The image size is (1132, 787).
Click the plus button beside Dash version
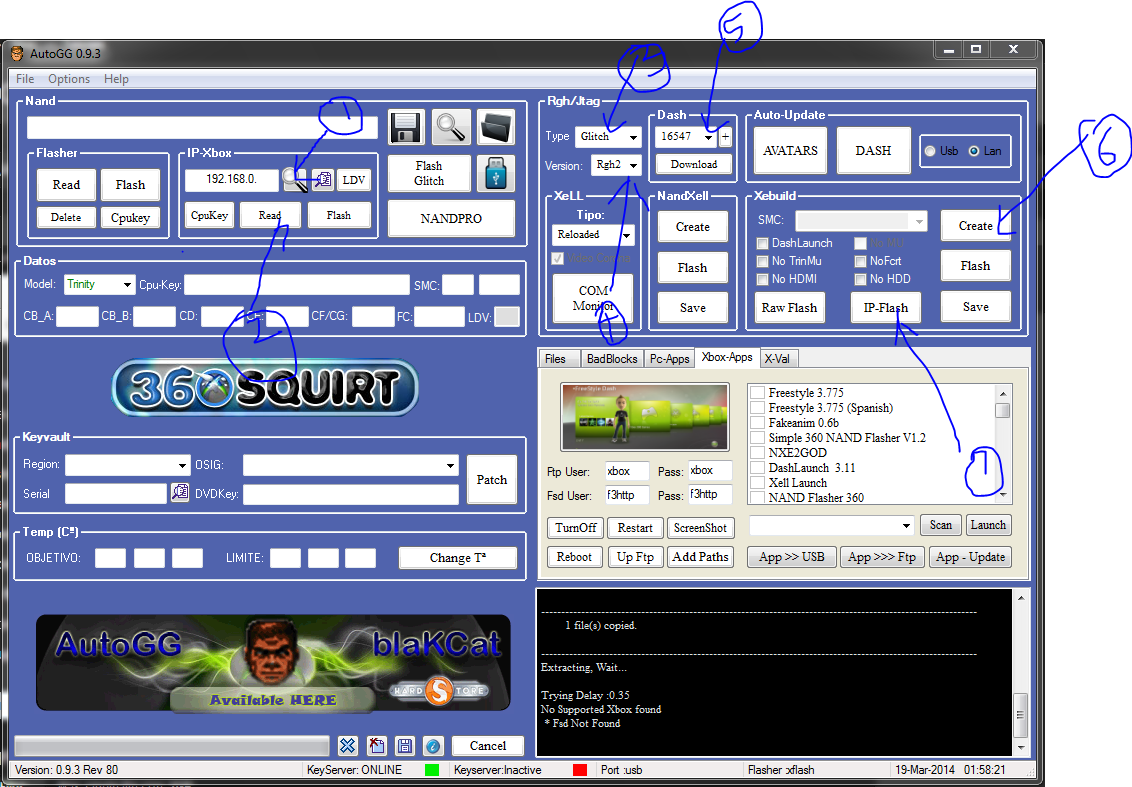[726, 136]
